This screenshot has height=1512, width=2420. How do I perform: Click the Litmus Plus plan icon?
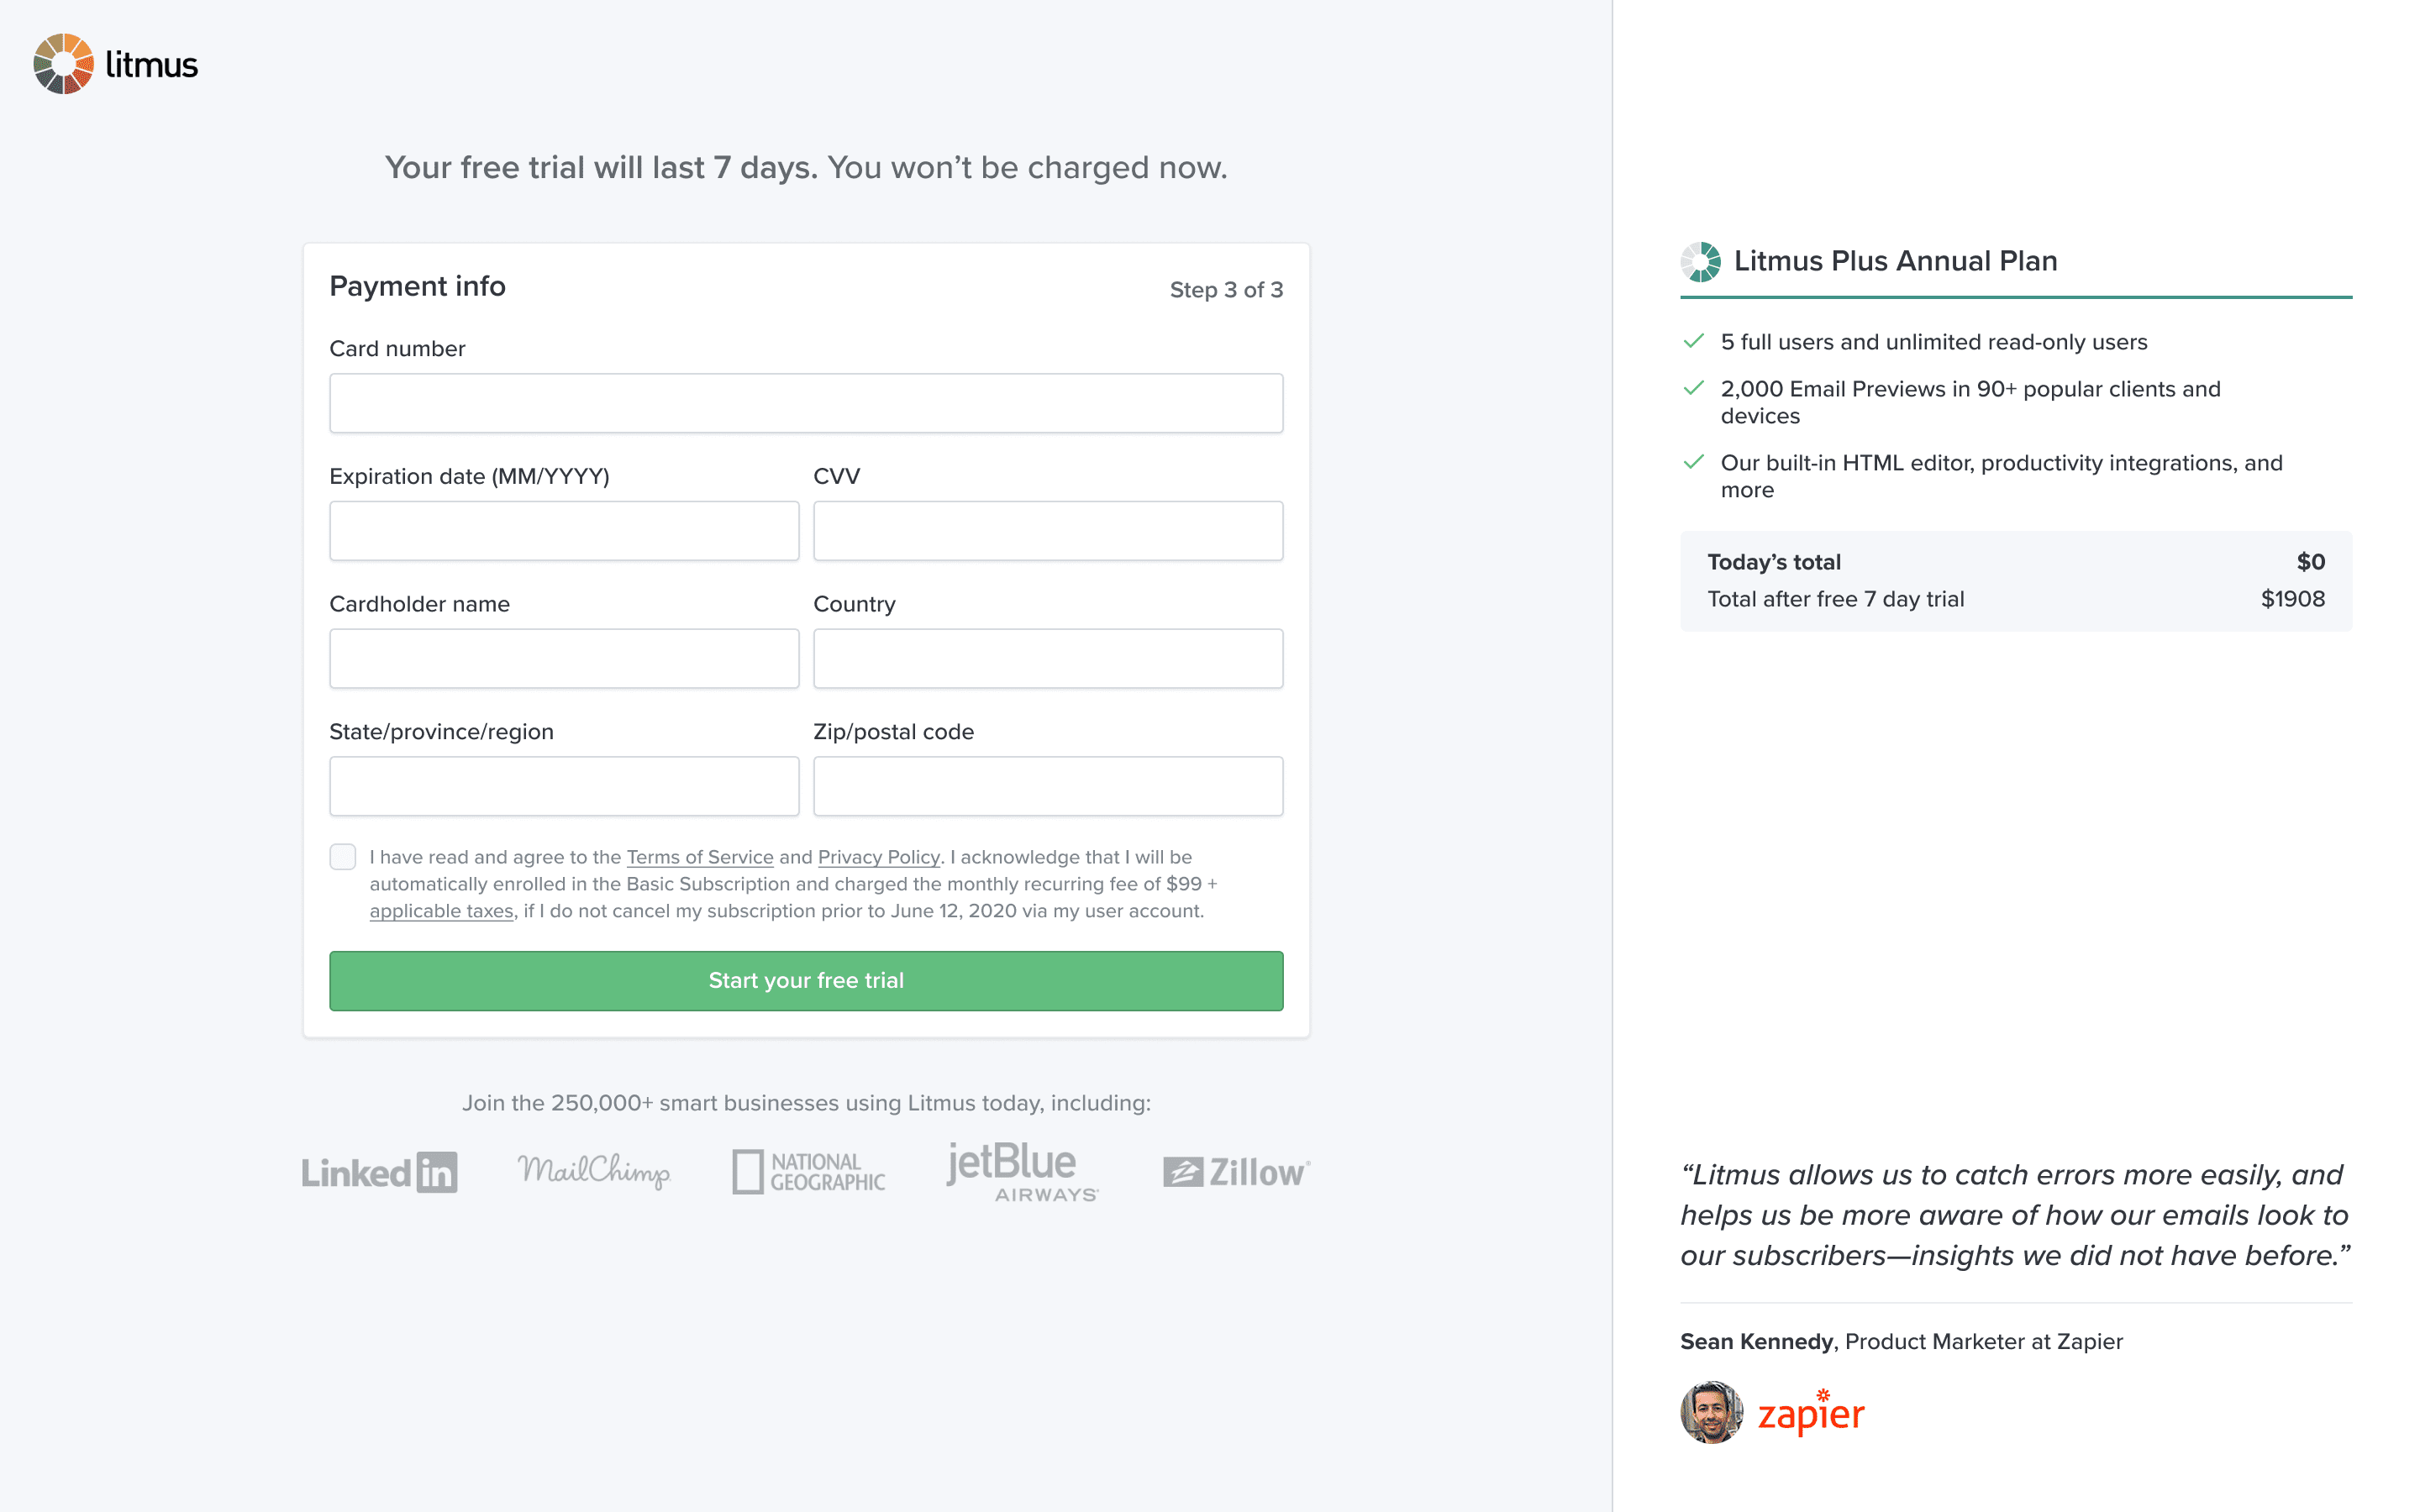(x=1700, y=262)
